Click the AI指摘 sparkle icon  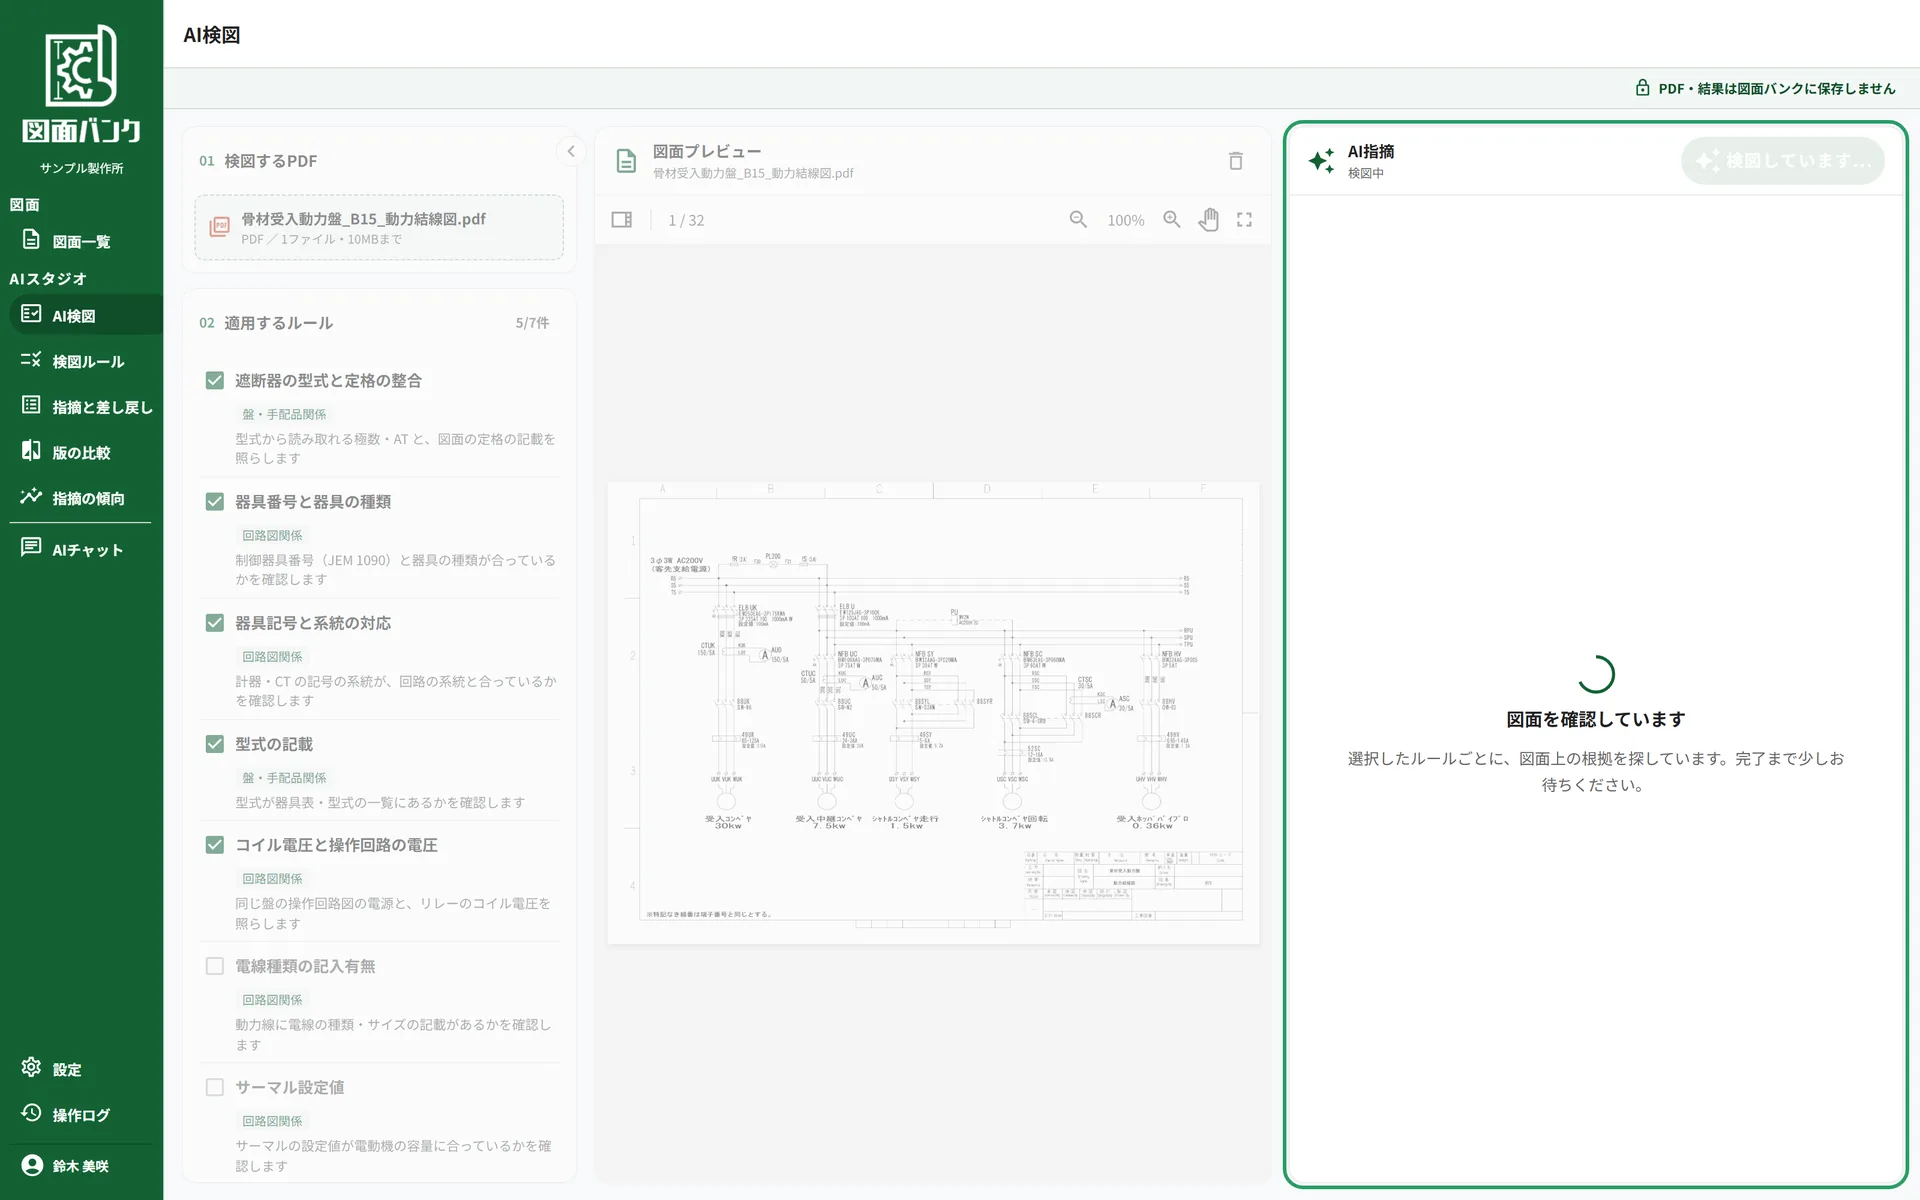coord(1321,161)
